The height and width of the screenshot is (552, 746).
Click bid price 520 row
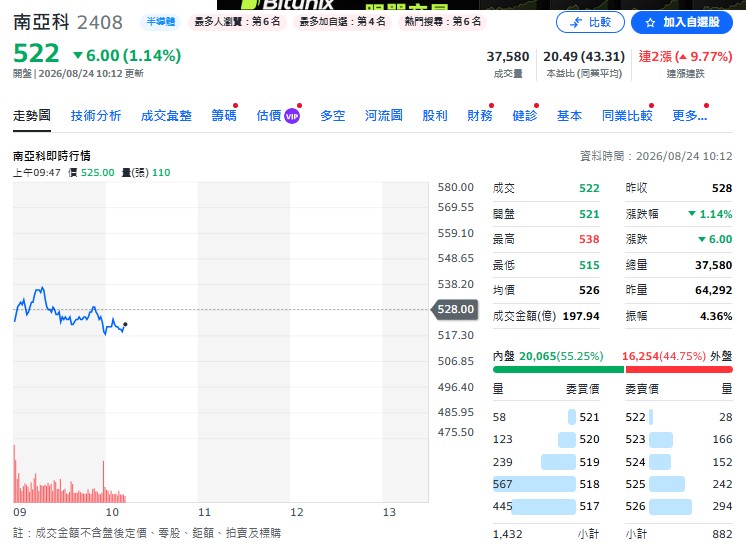click(x=546, y=439)
